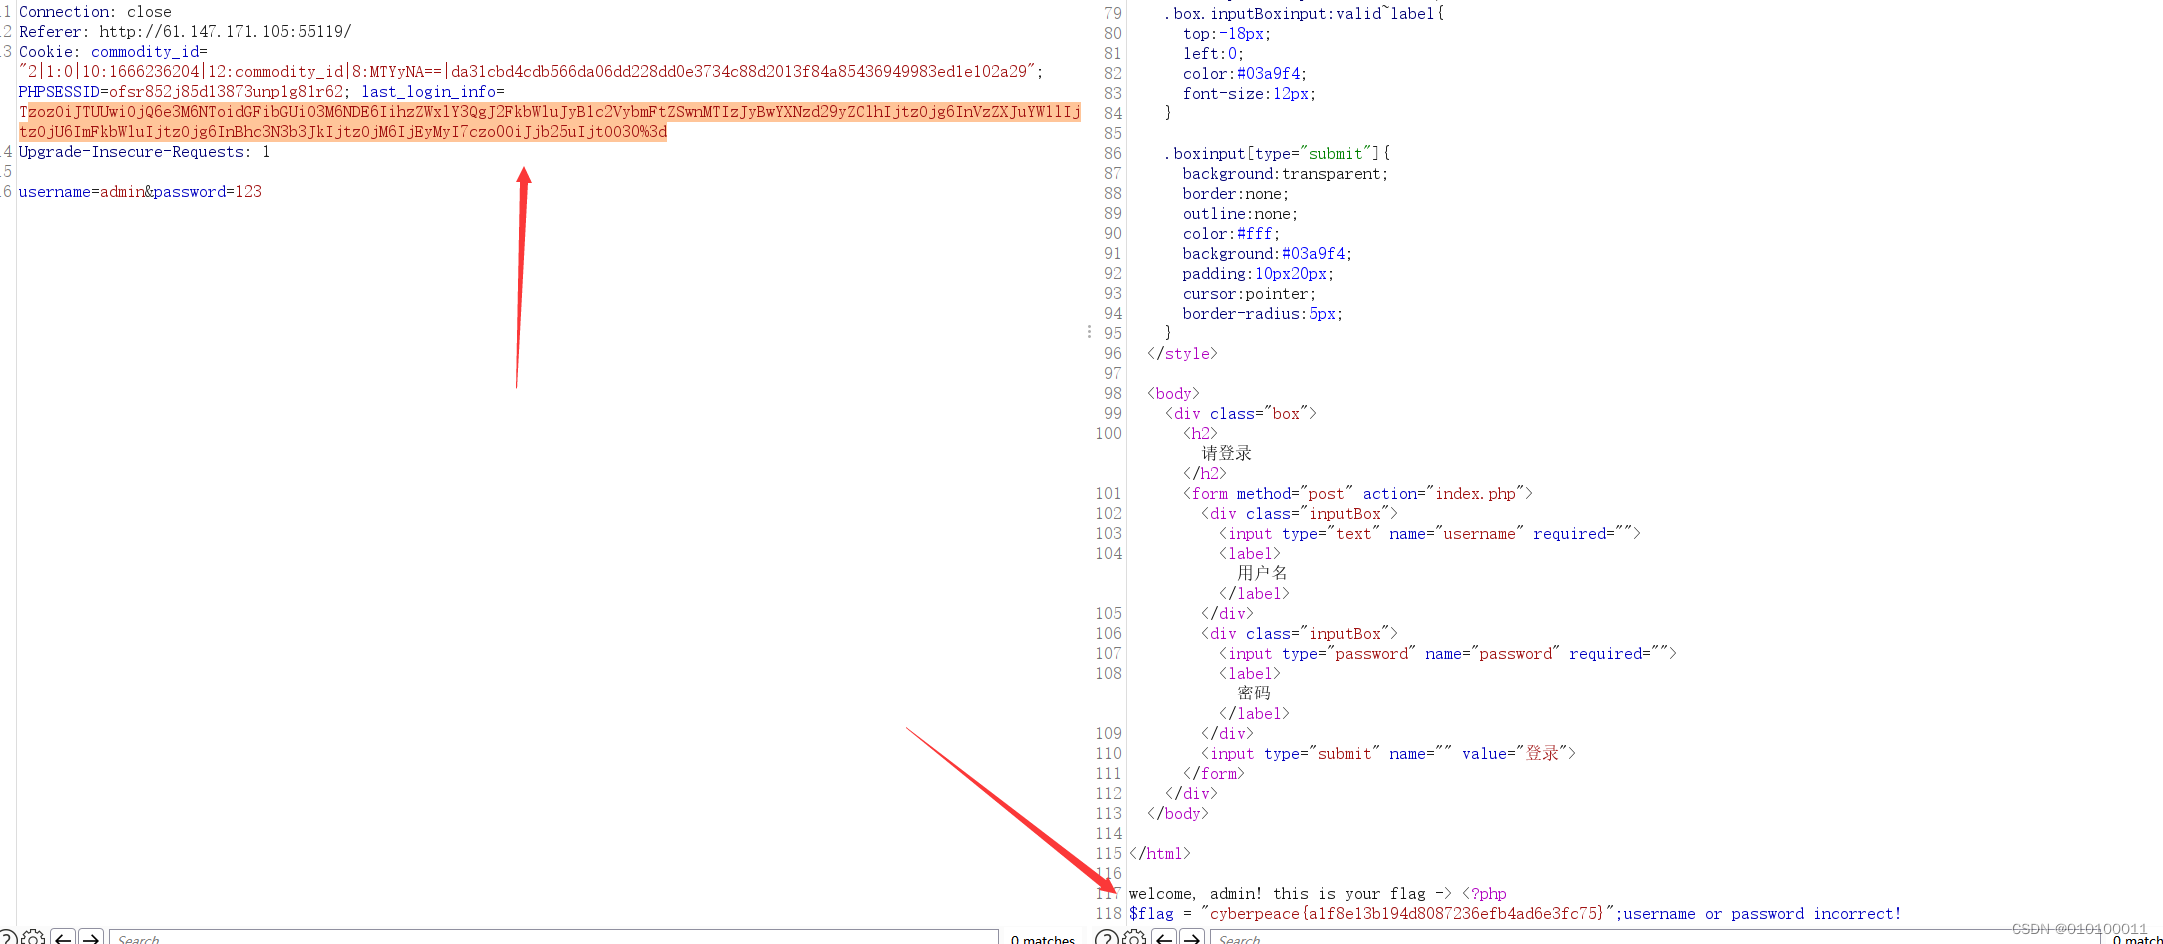The height and width of the screenshot is (944, 2163).
Task: Focus the request panel Search field
Action: (553, 938)
